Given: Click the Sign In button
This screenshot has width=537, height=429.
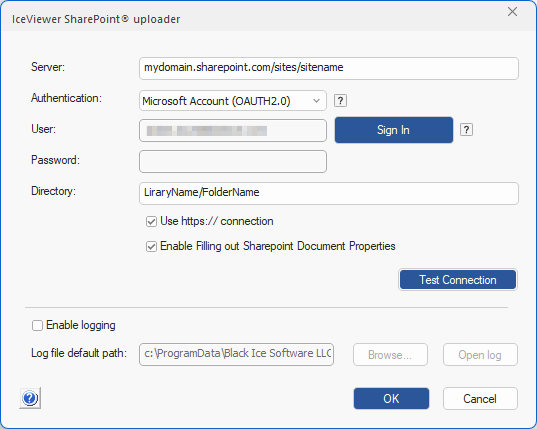Looking at the screenshot, I should [x=394, y=130].
